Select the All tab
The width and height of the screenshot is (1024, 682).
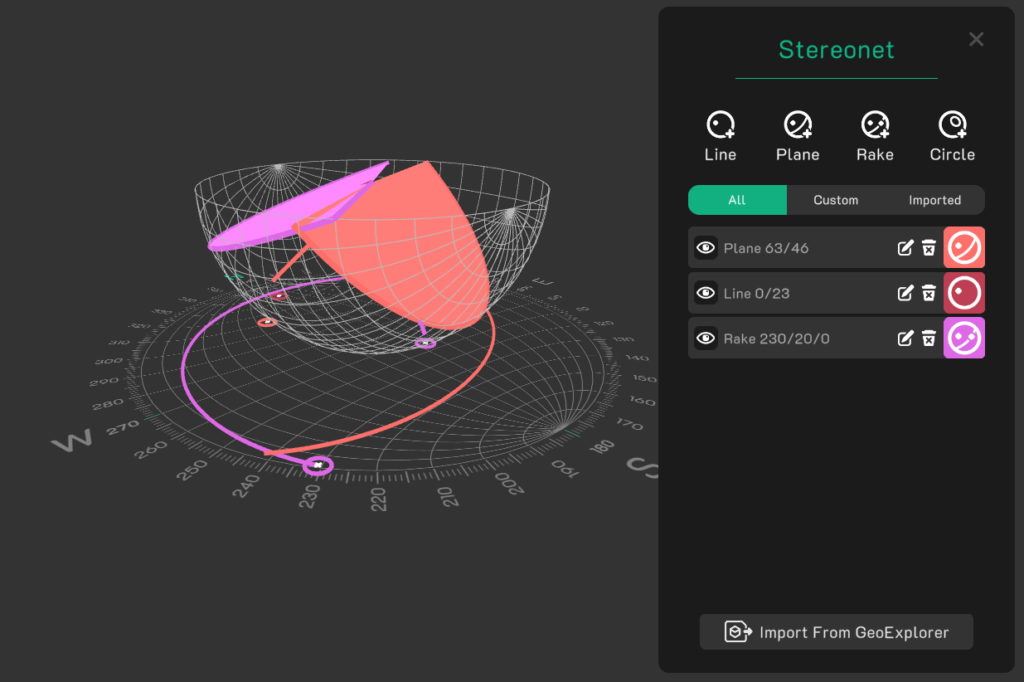click(x=737, y=200)
